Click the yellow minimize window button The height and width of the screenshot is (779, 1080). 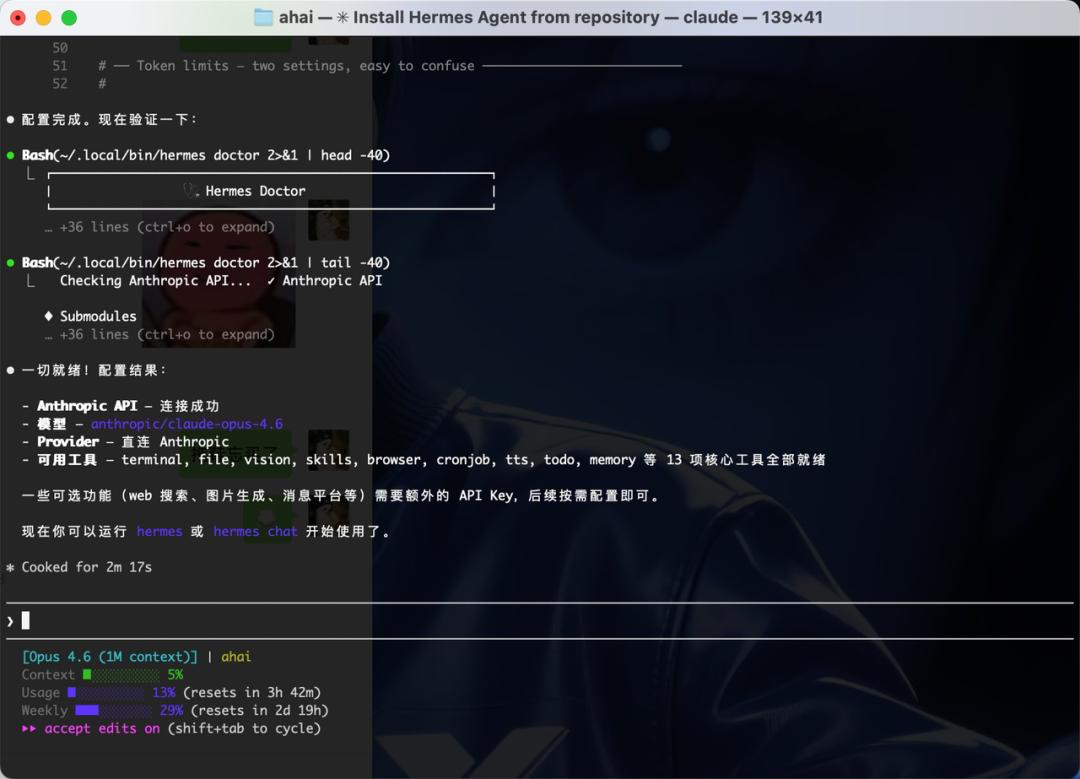(x=43, y=18)
